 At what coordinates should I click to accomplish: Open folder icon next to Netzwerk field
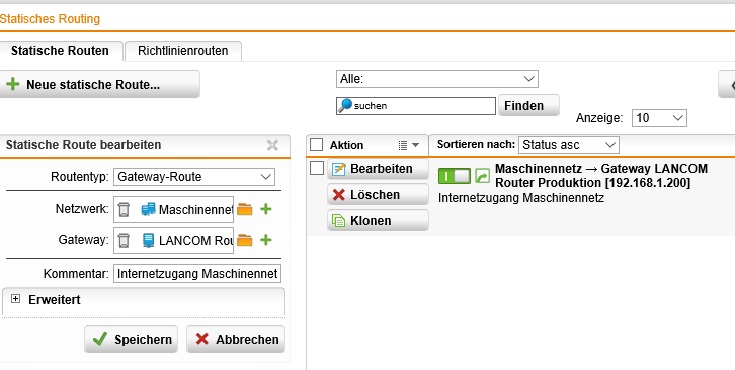pos(245,209)
